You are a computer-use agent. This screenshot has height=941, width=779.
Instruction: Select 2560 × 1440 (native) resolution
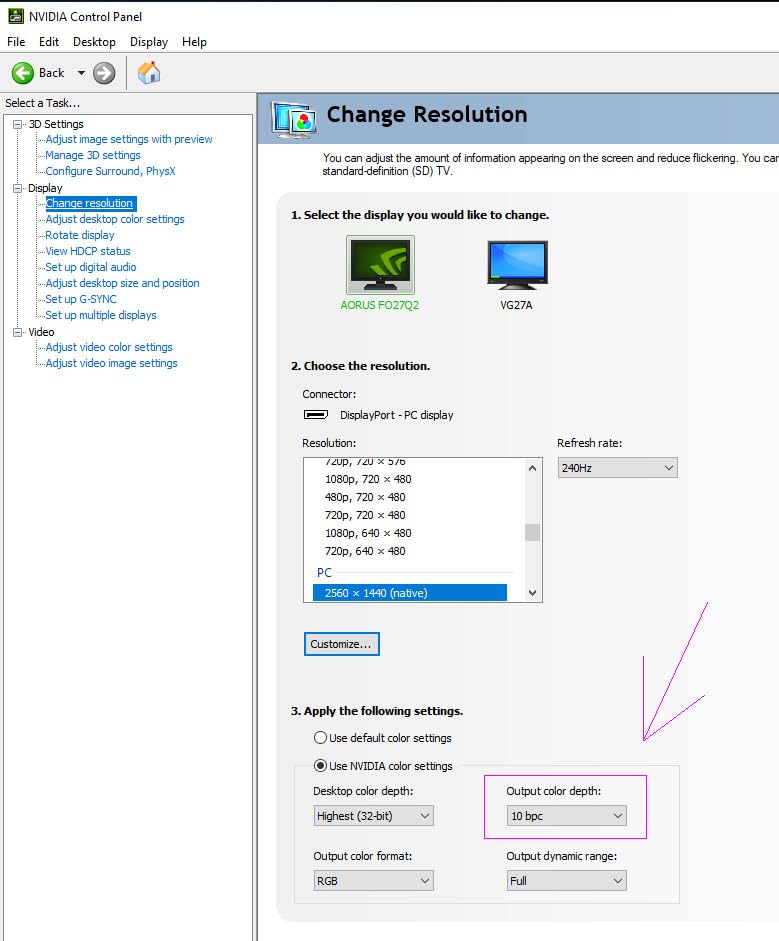[x=410, y=593]
